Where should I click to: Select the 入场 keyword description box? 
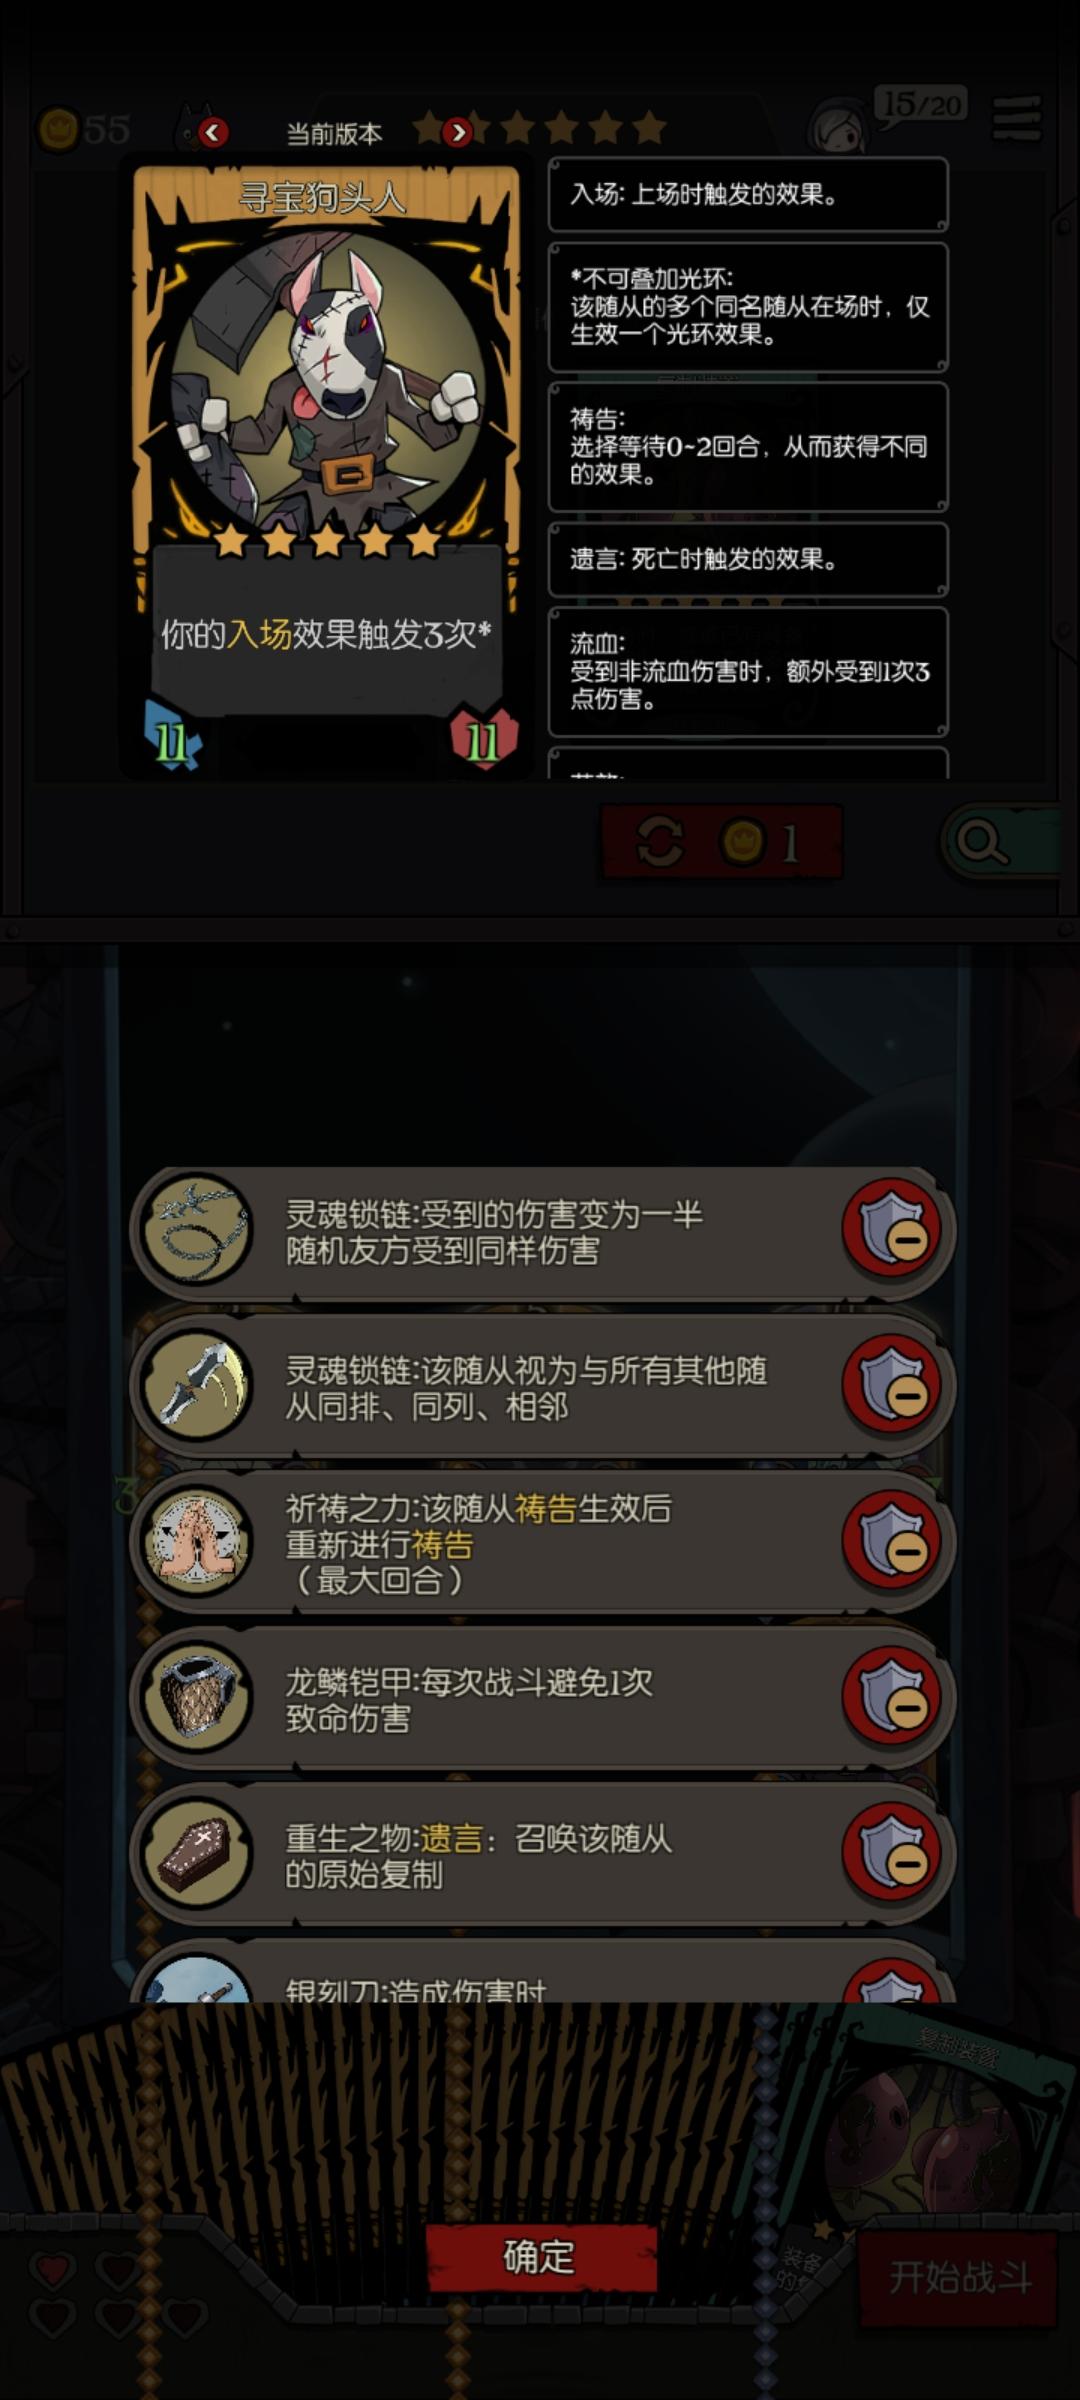[x=748, y=195]
